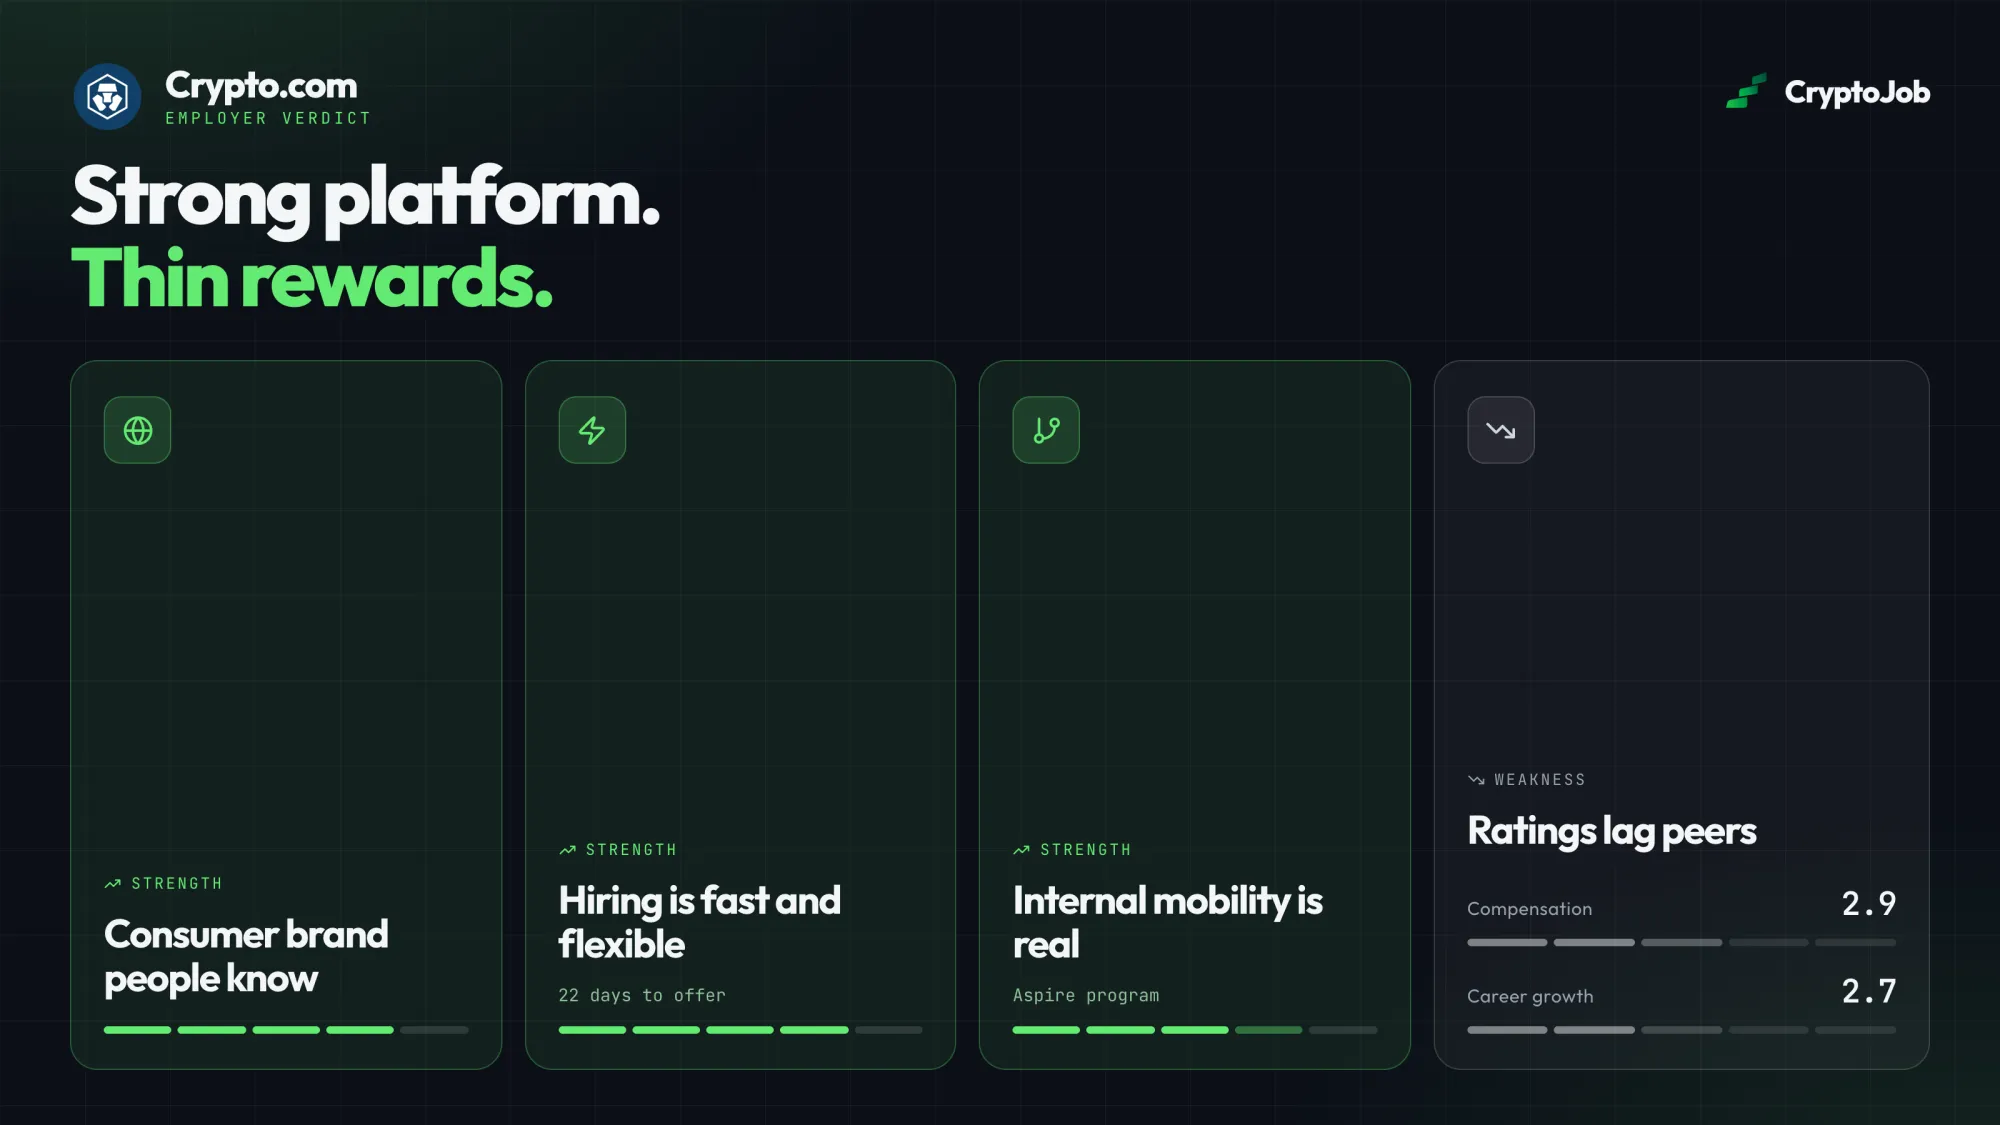Click the Consumer brand strength meter bar
Viewport: 2000px width, 1125px height.
[286, 1030]
